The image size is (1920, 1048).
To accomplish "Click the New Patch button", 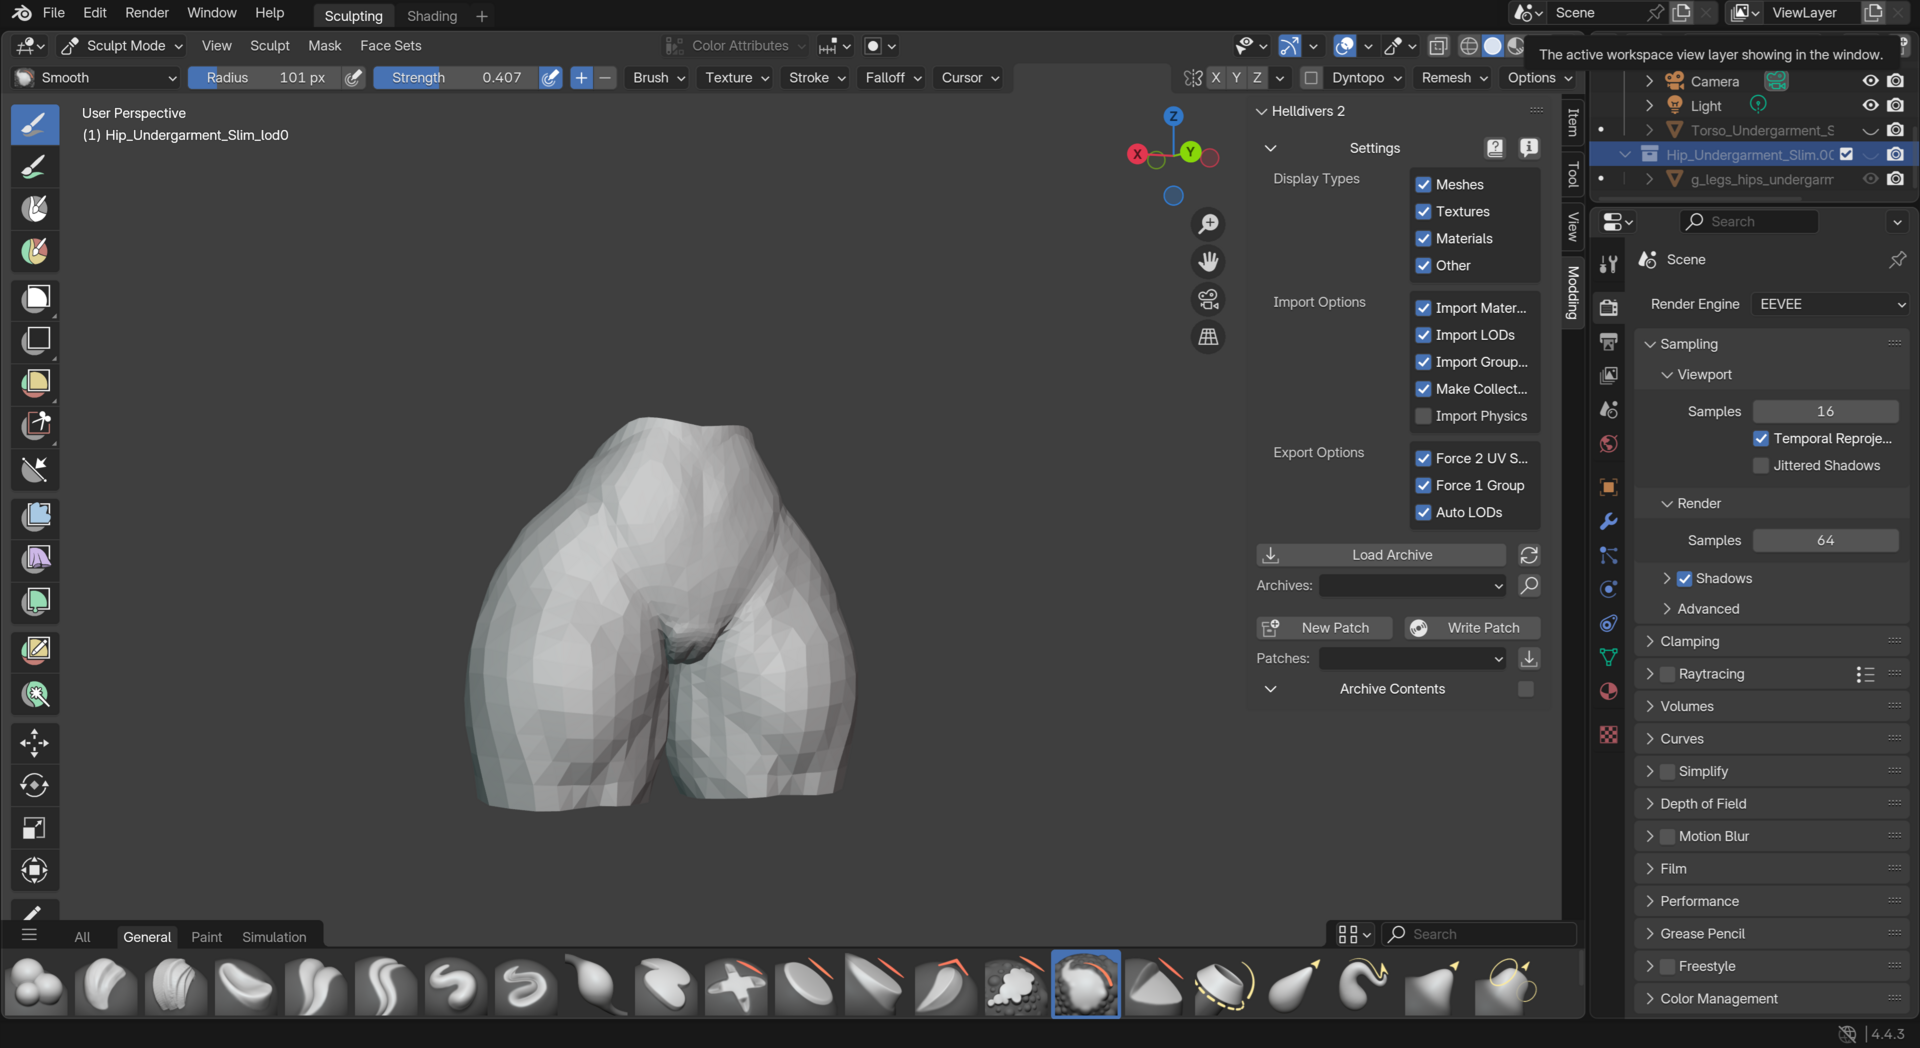I will (1324, 628).
